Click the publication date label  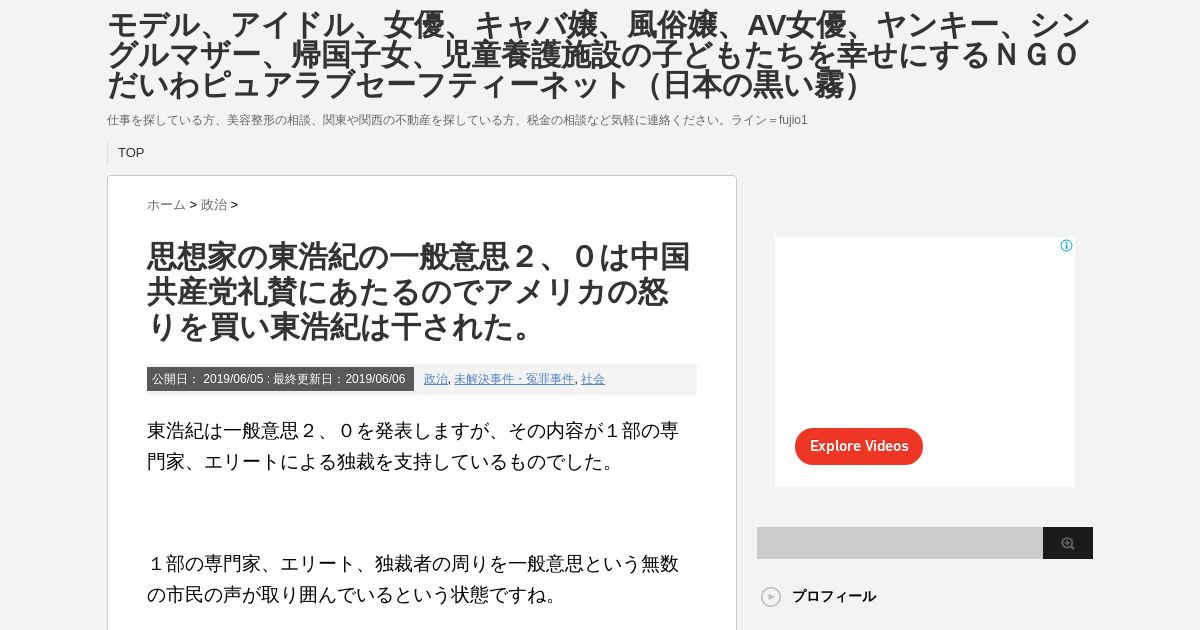(280, 379)
